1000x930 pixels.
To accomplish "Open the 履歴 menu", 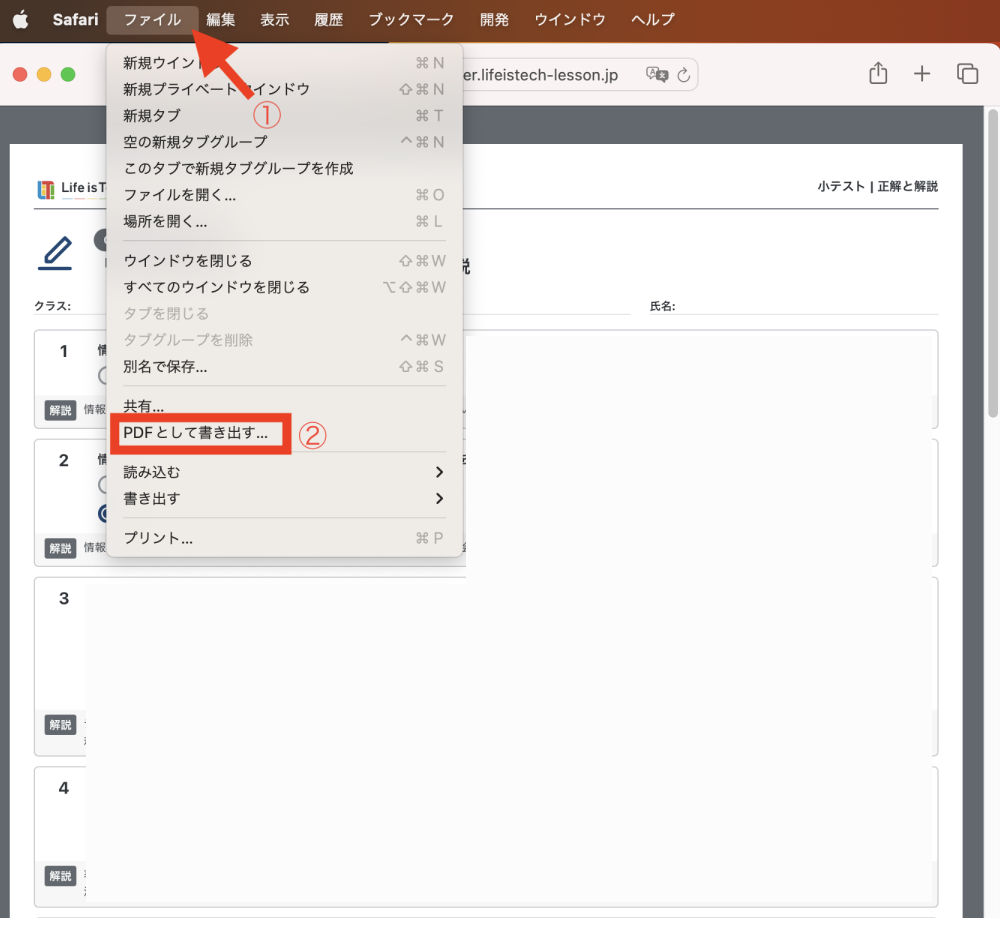I will point(329,19).
